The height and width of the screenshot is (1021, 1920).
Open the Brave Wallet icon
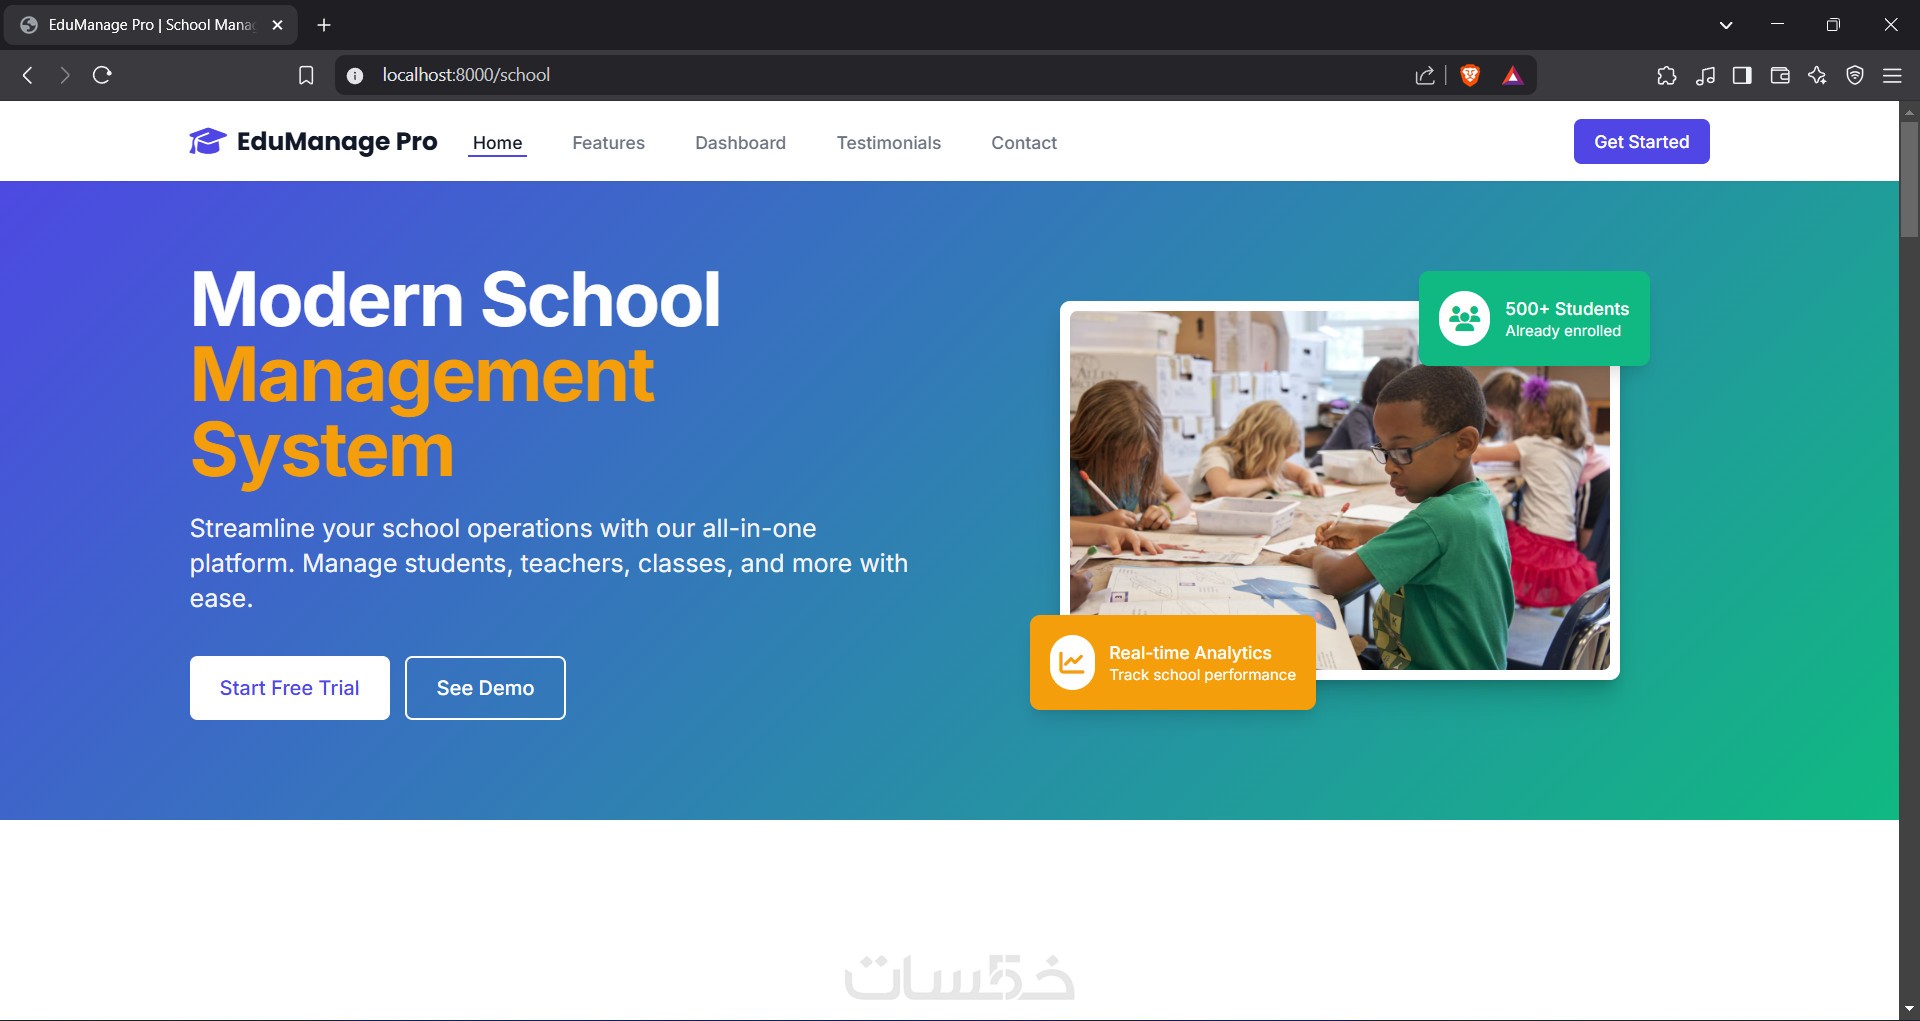[x=1780, y=75]
